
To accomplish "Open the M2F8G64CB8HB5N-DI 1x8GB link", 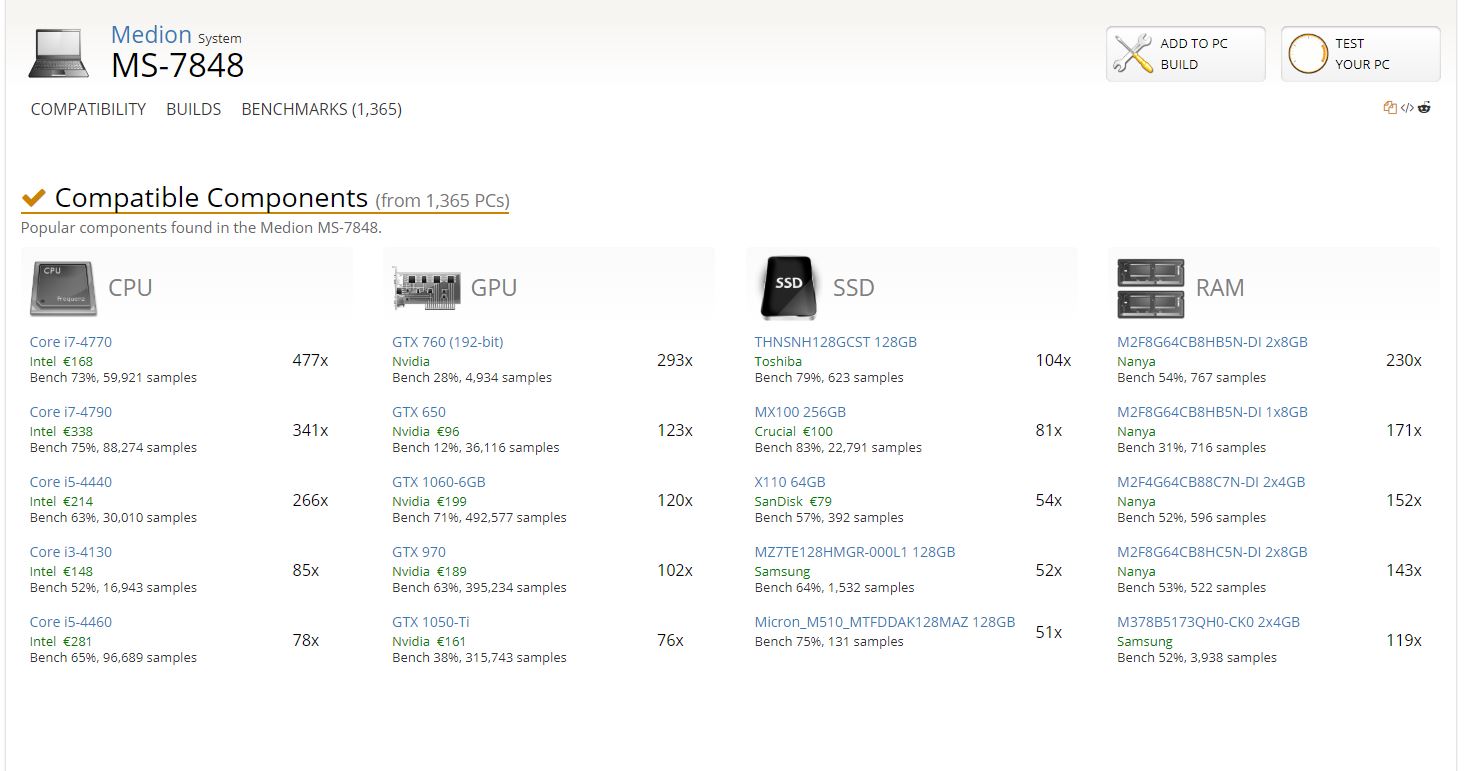I will coord(1212,412).
